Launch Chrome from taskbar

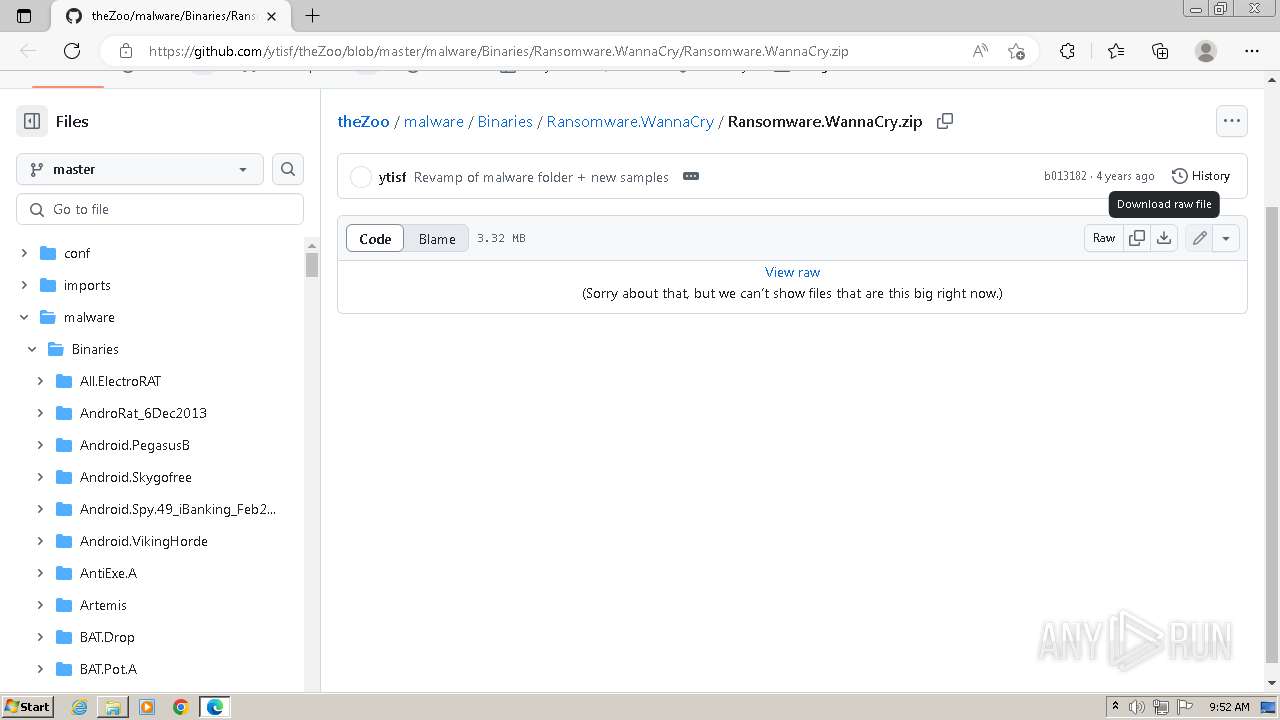click(181, 707)
